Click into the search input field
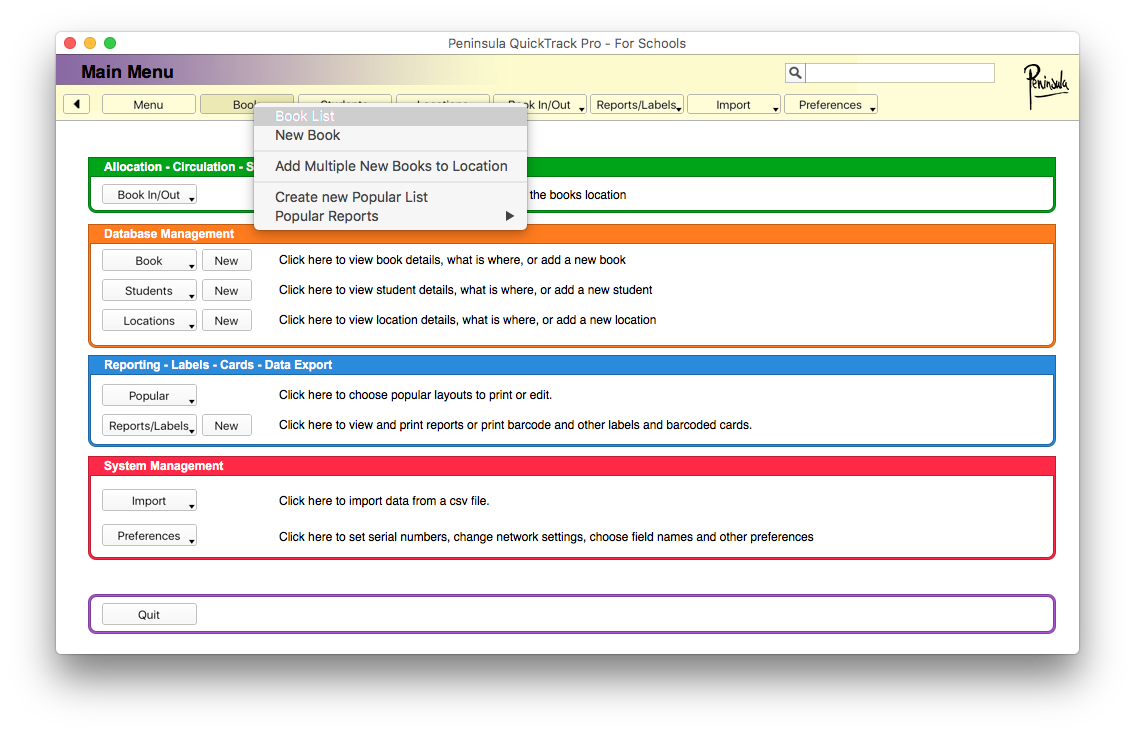This screenshot has width=1135, height=734. (900, 72)
